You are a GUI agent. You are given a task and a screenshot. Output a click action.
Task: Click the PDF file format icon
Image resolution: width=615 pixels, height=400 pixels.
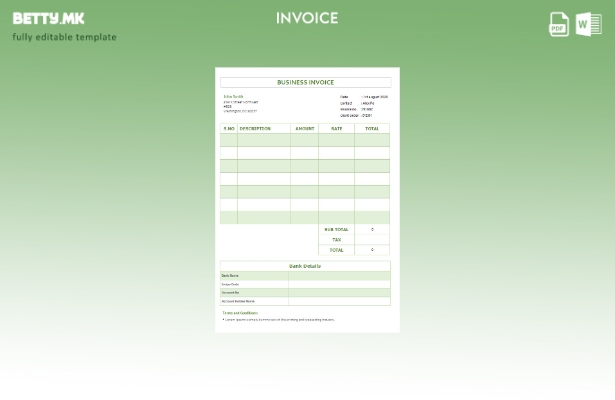(559, 24)
